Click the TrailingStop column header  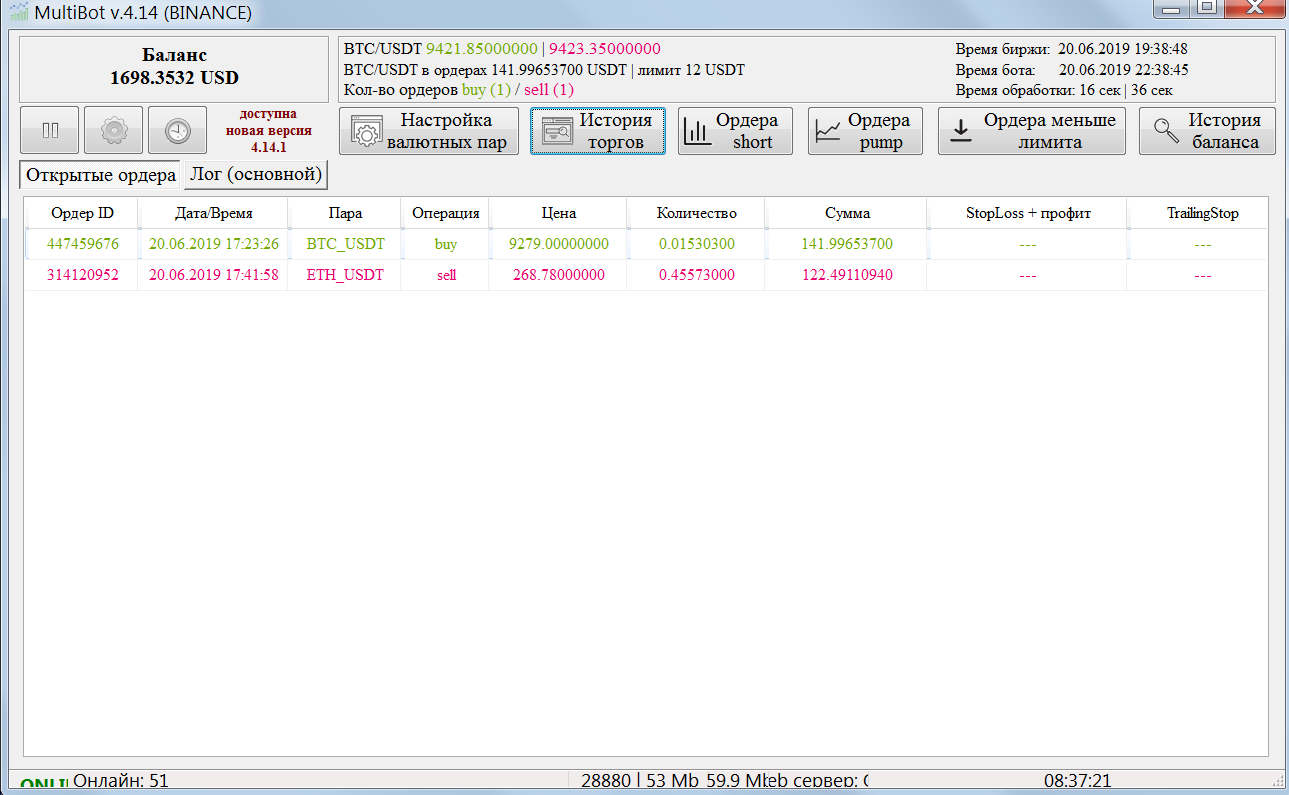(1201, 213)
